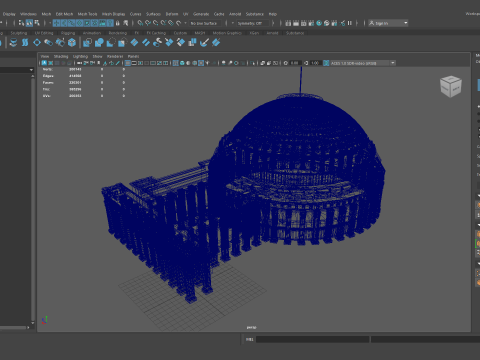This screenshot has height=360, width=480.
Task: Open the Mesh Display menu
Action: click(113, 14)
